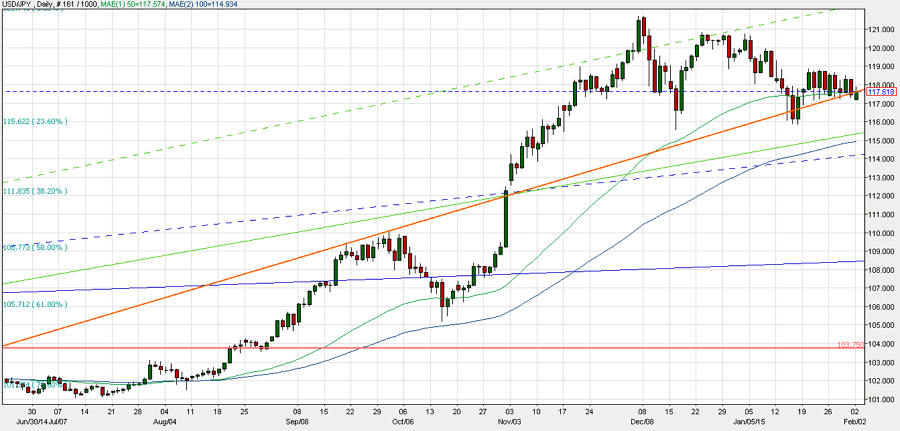Viewport: 900px width, 431px height.
Task: Click 101.000 on the price axis
Action: pyautogui.click(x=882, y=399)
